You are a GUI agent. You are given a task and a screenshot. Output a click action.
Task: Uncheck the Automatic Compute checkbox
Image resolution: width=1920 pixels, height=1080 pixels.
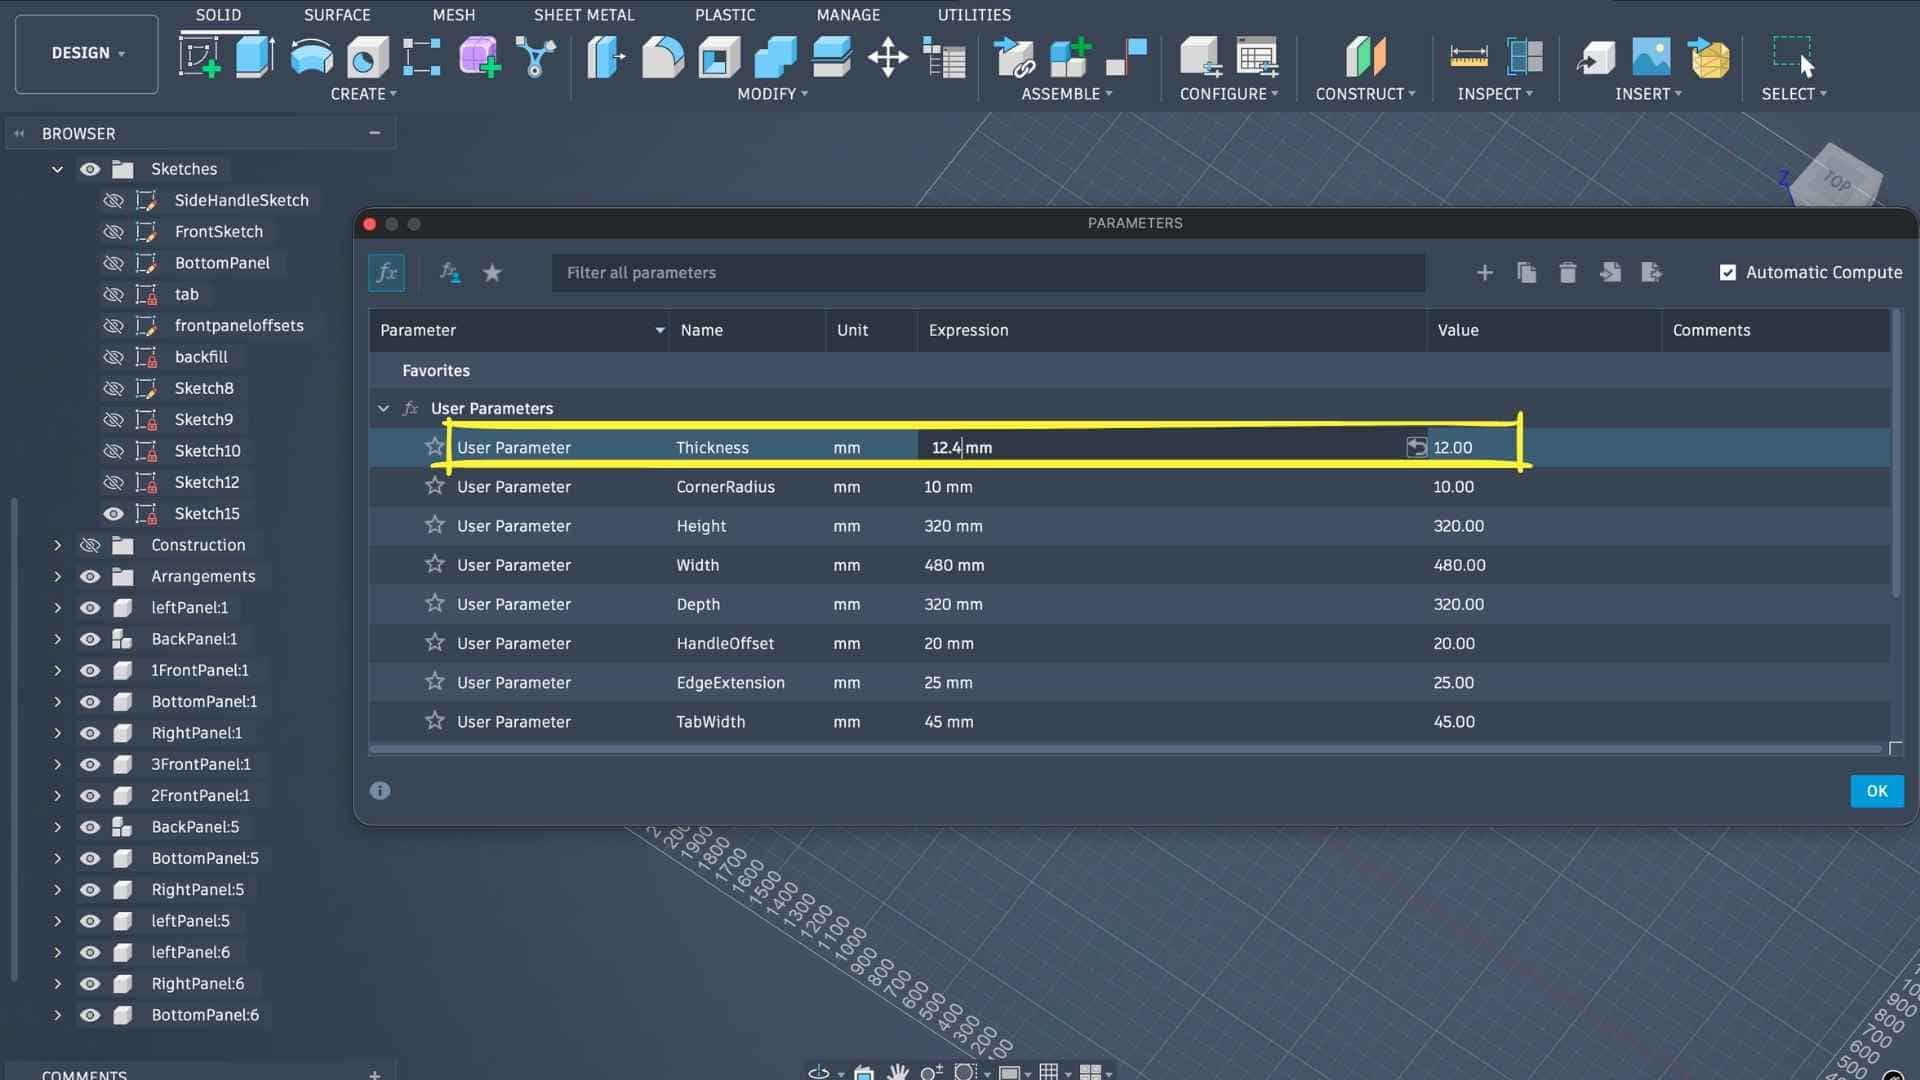click(1727, 272)
